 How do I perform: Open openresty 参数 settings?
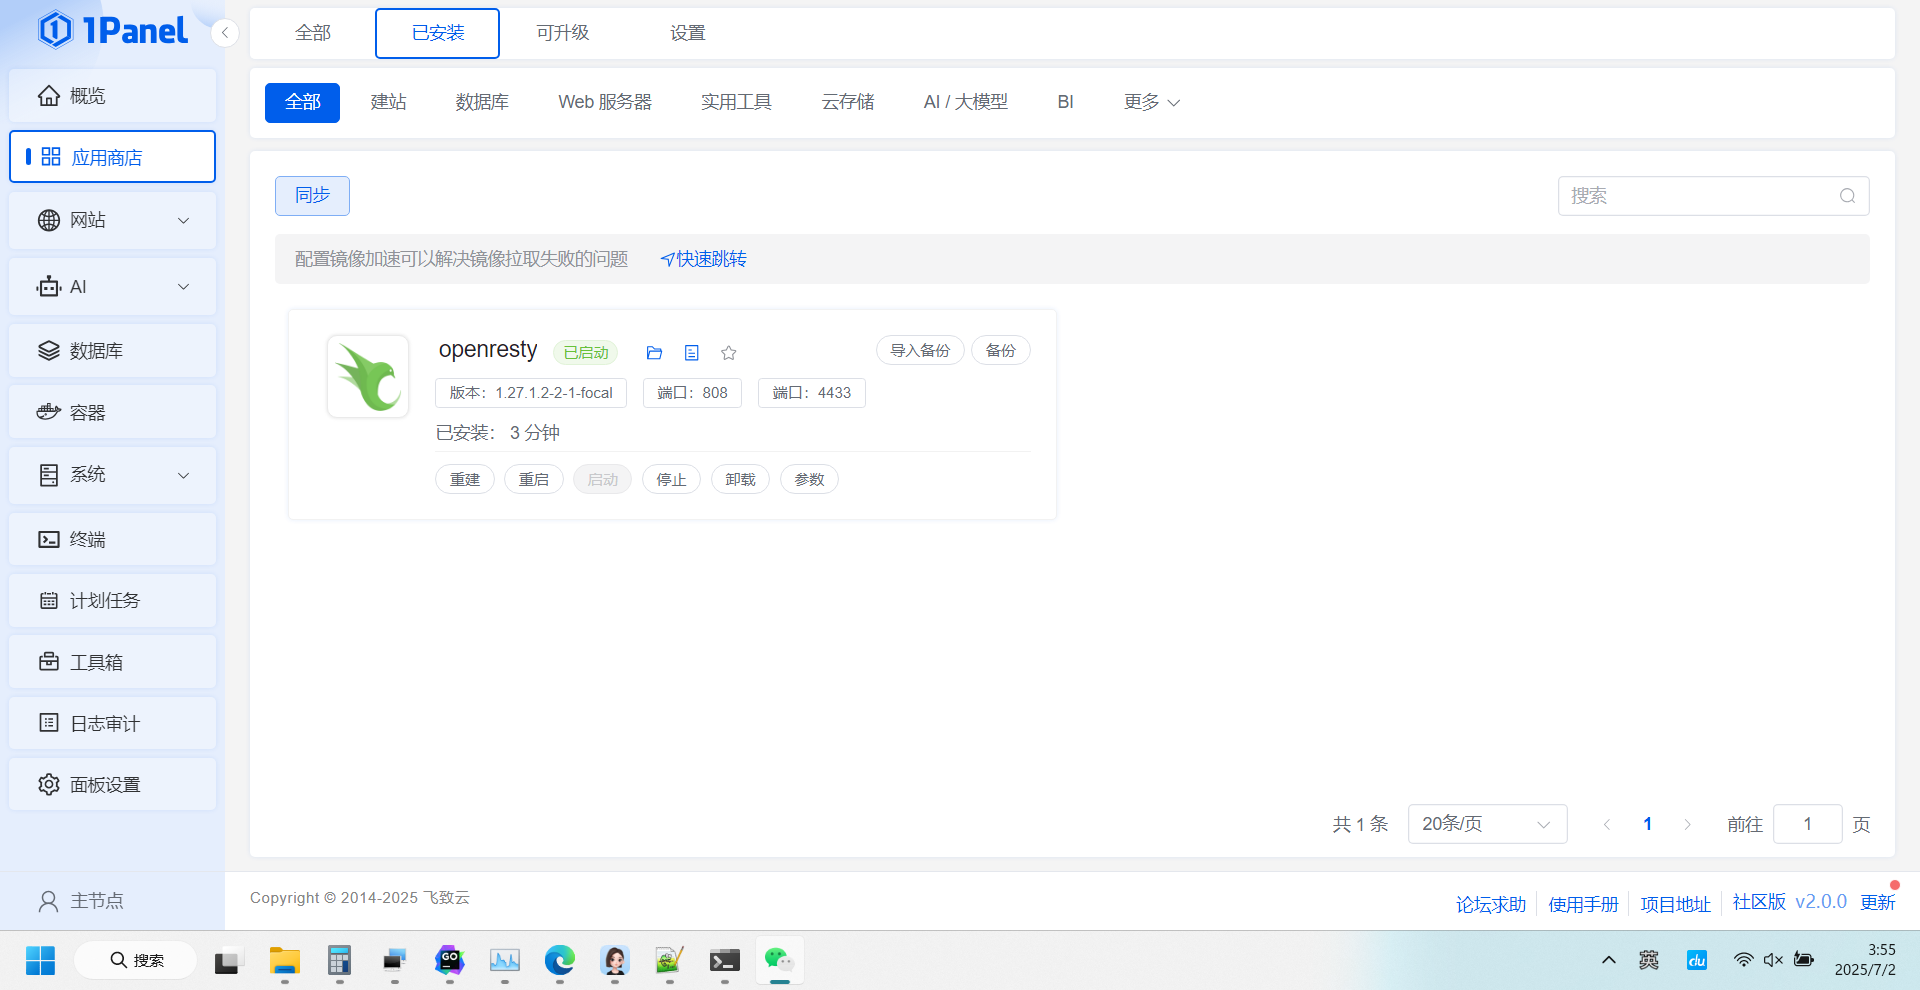click(809, 480)
